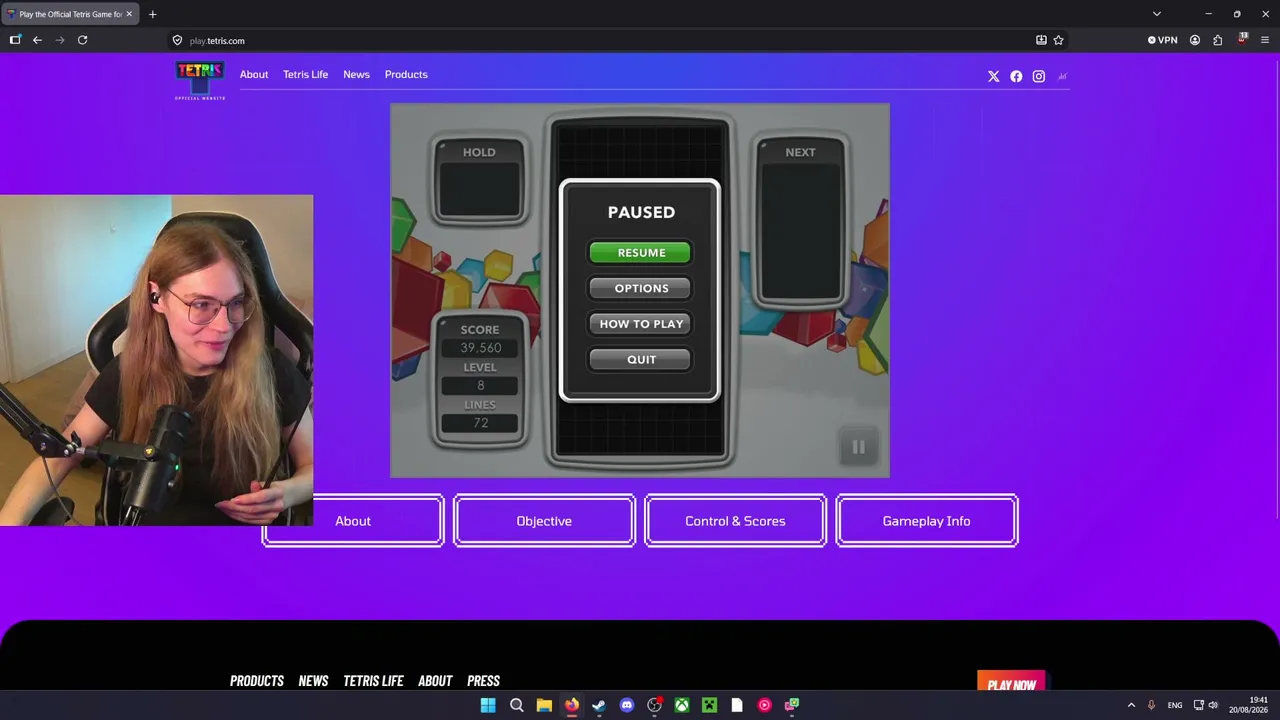The image size is (1280, 720).
Task: Open PRODUCTS link in the footer
Action: (x=257, y=681)
